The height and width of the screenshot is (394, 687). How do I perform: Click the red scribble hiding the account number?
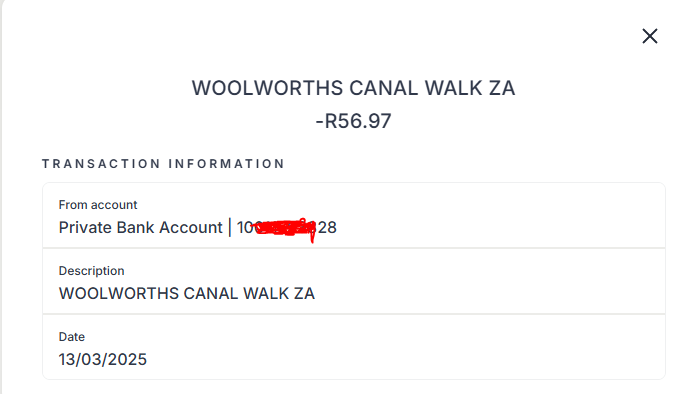coord(284,229)
